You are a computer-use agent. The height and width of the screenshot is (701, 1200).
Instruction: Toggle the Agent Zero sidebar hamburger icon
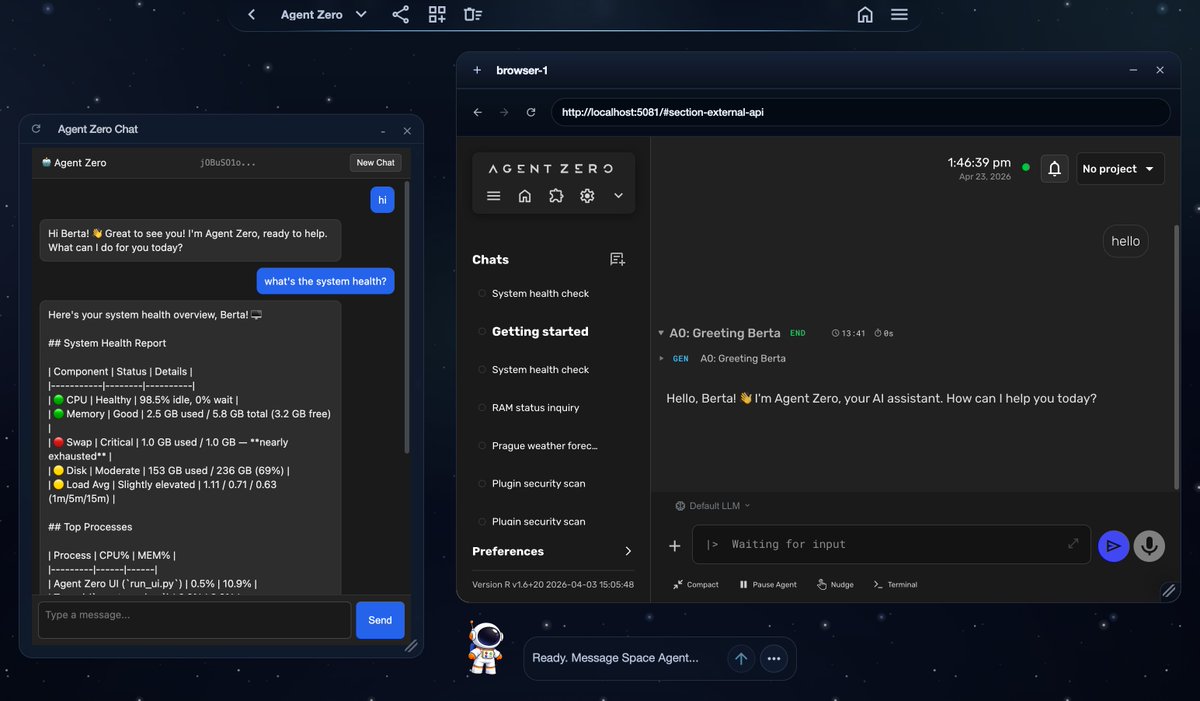[494, 196]
